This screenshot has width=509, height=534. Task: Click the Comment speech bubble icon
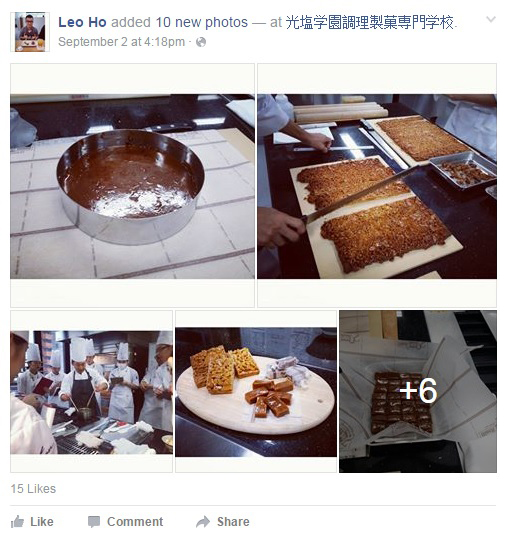pyautogui.click(x=94, y=522)
